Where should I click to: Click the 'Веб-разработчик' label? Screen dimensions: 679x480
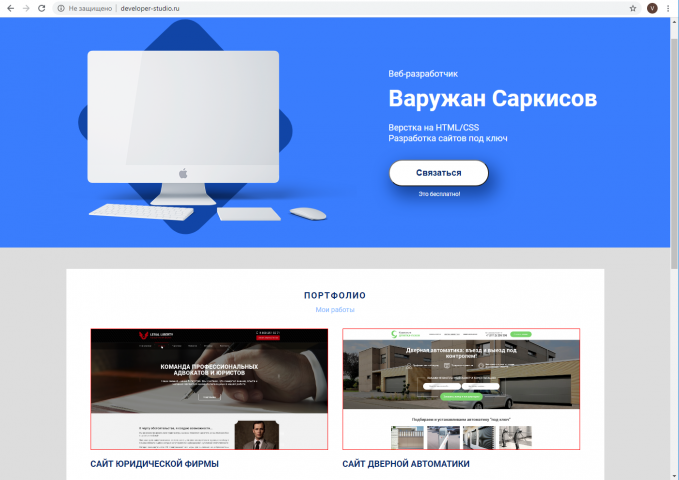click(423, 74)
